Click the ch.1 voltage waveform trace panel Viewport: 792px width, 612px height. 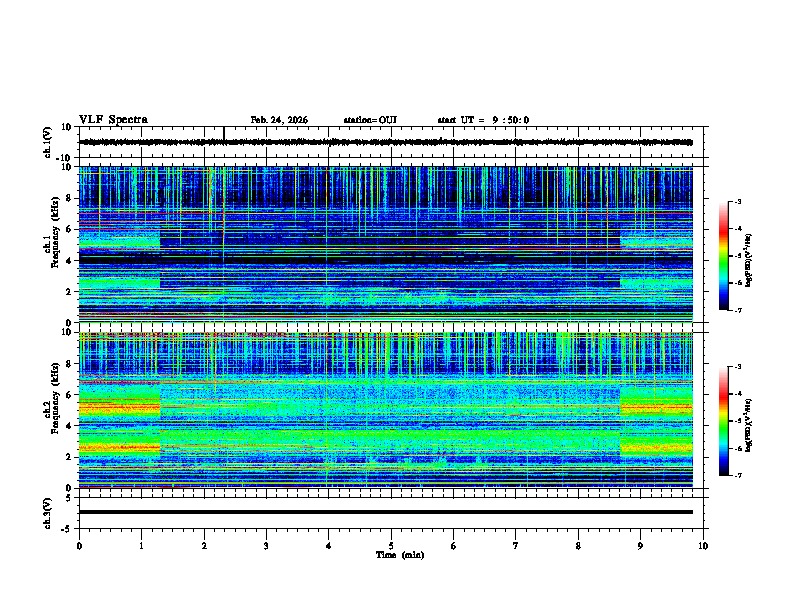(x=393, y=142)
